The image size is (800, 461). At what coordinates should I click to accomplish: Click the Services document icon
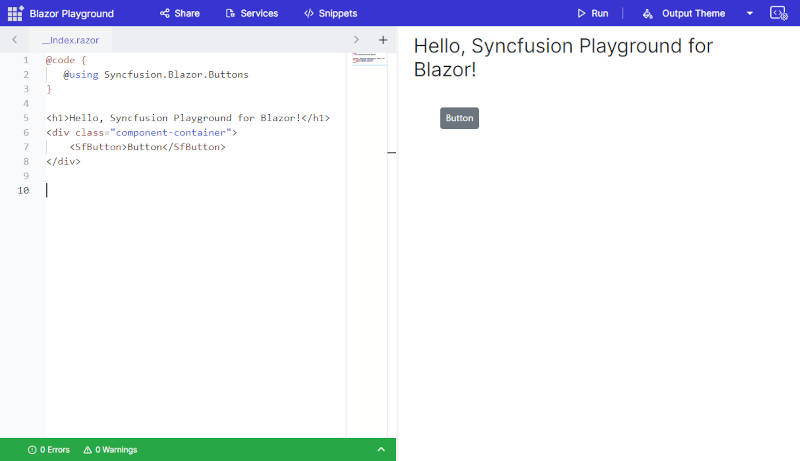[231, 13]
